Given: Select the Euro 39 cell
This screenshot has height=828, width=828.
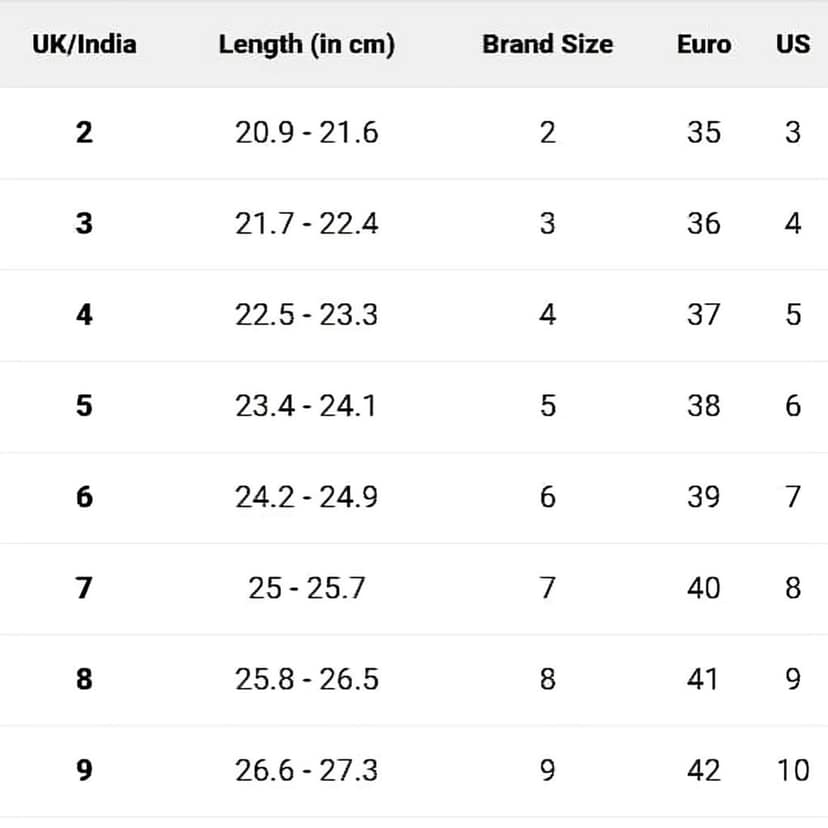Looking at the screenshot, I should 704,497.
